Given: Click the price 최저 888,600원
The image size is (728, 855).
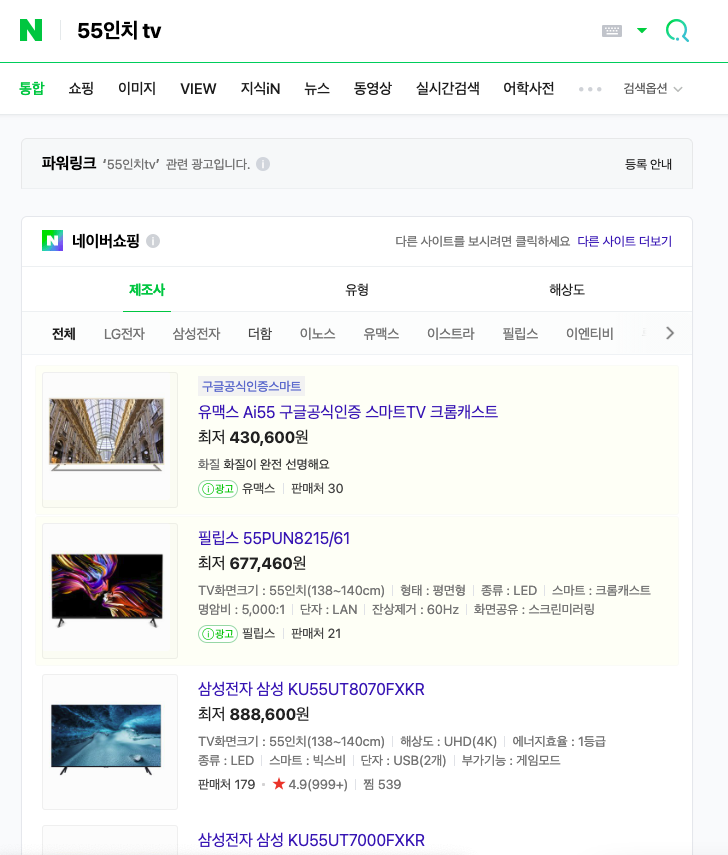Looking at the screenshot, I should [254, 714].
